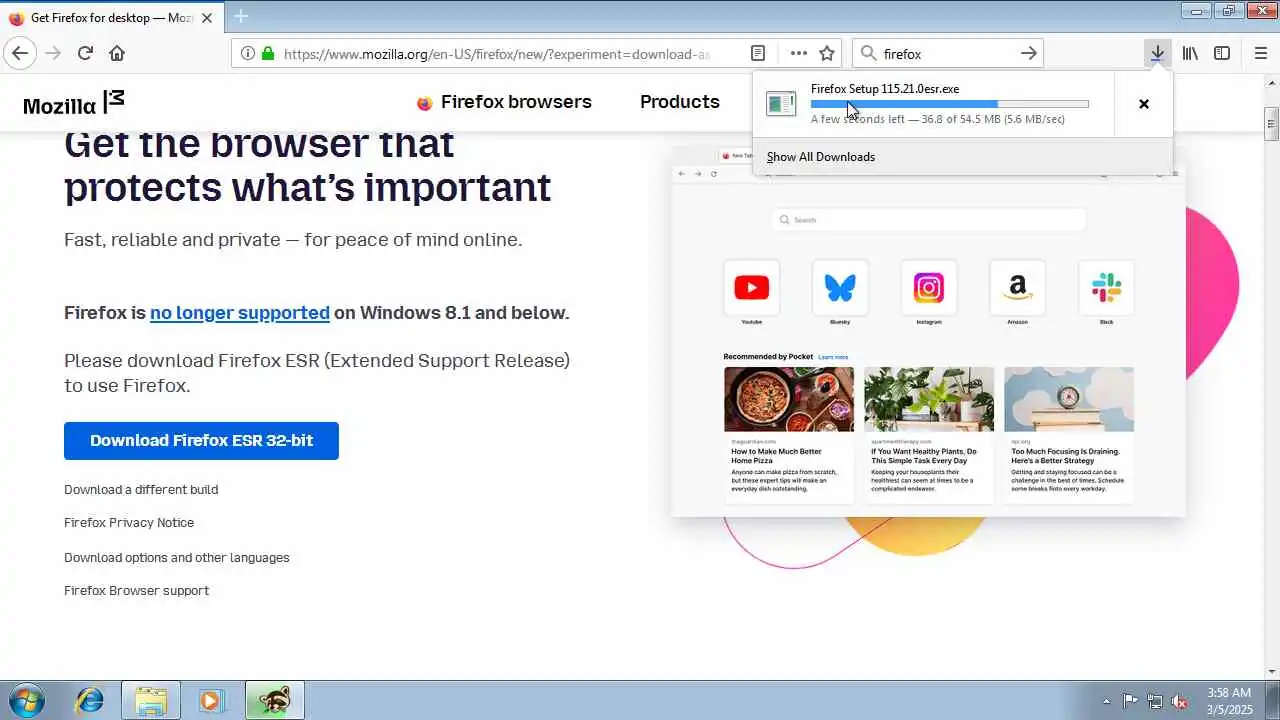1280x720 pixels.
Task: Open Firefox browsers menu
Action: coord(504,102)
